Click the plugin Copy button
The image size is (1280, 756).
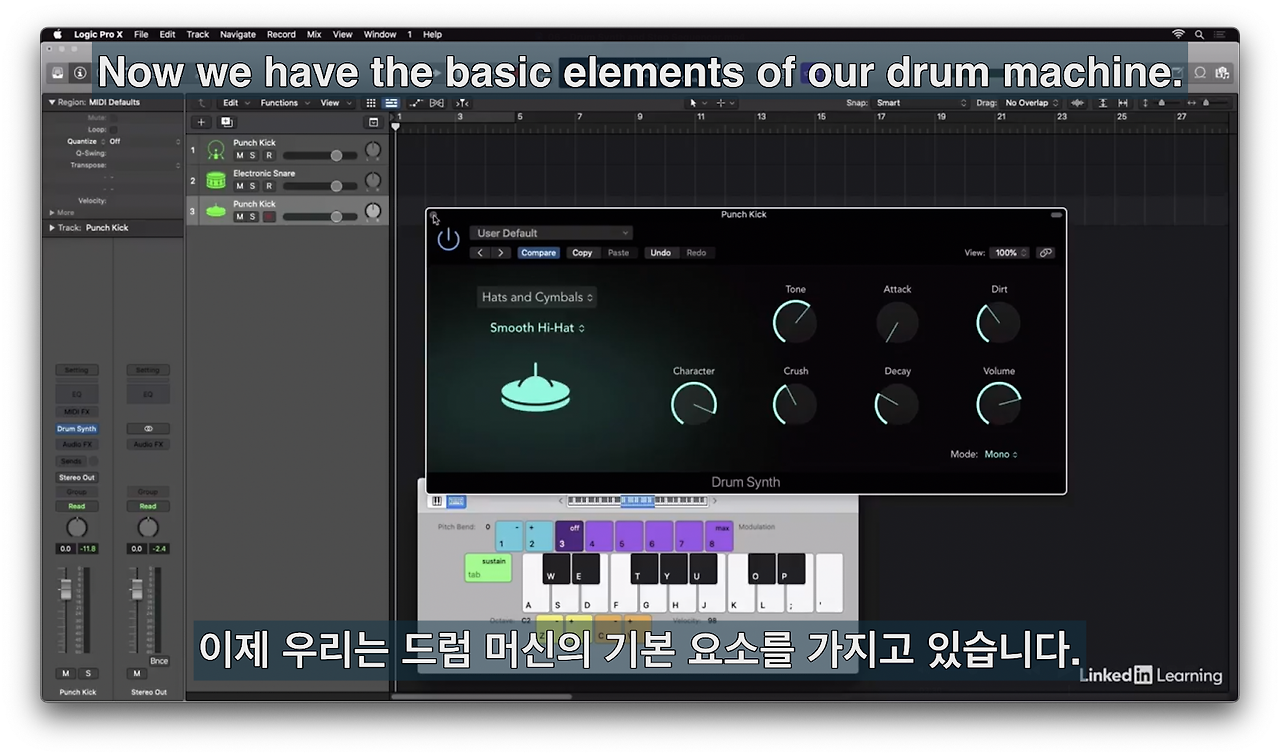[x=582, y=253]
